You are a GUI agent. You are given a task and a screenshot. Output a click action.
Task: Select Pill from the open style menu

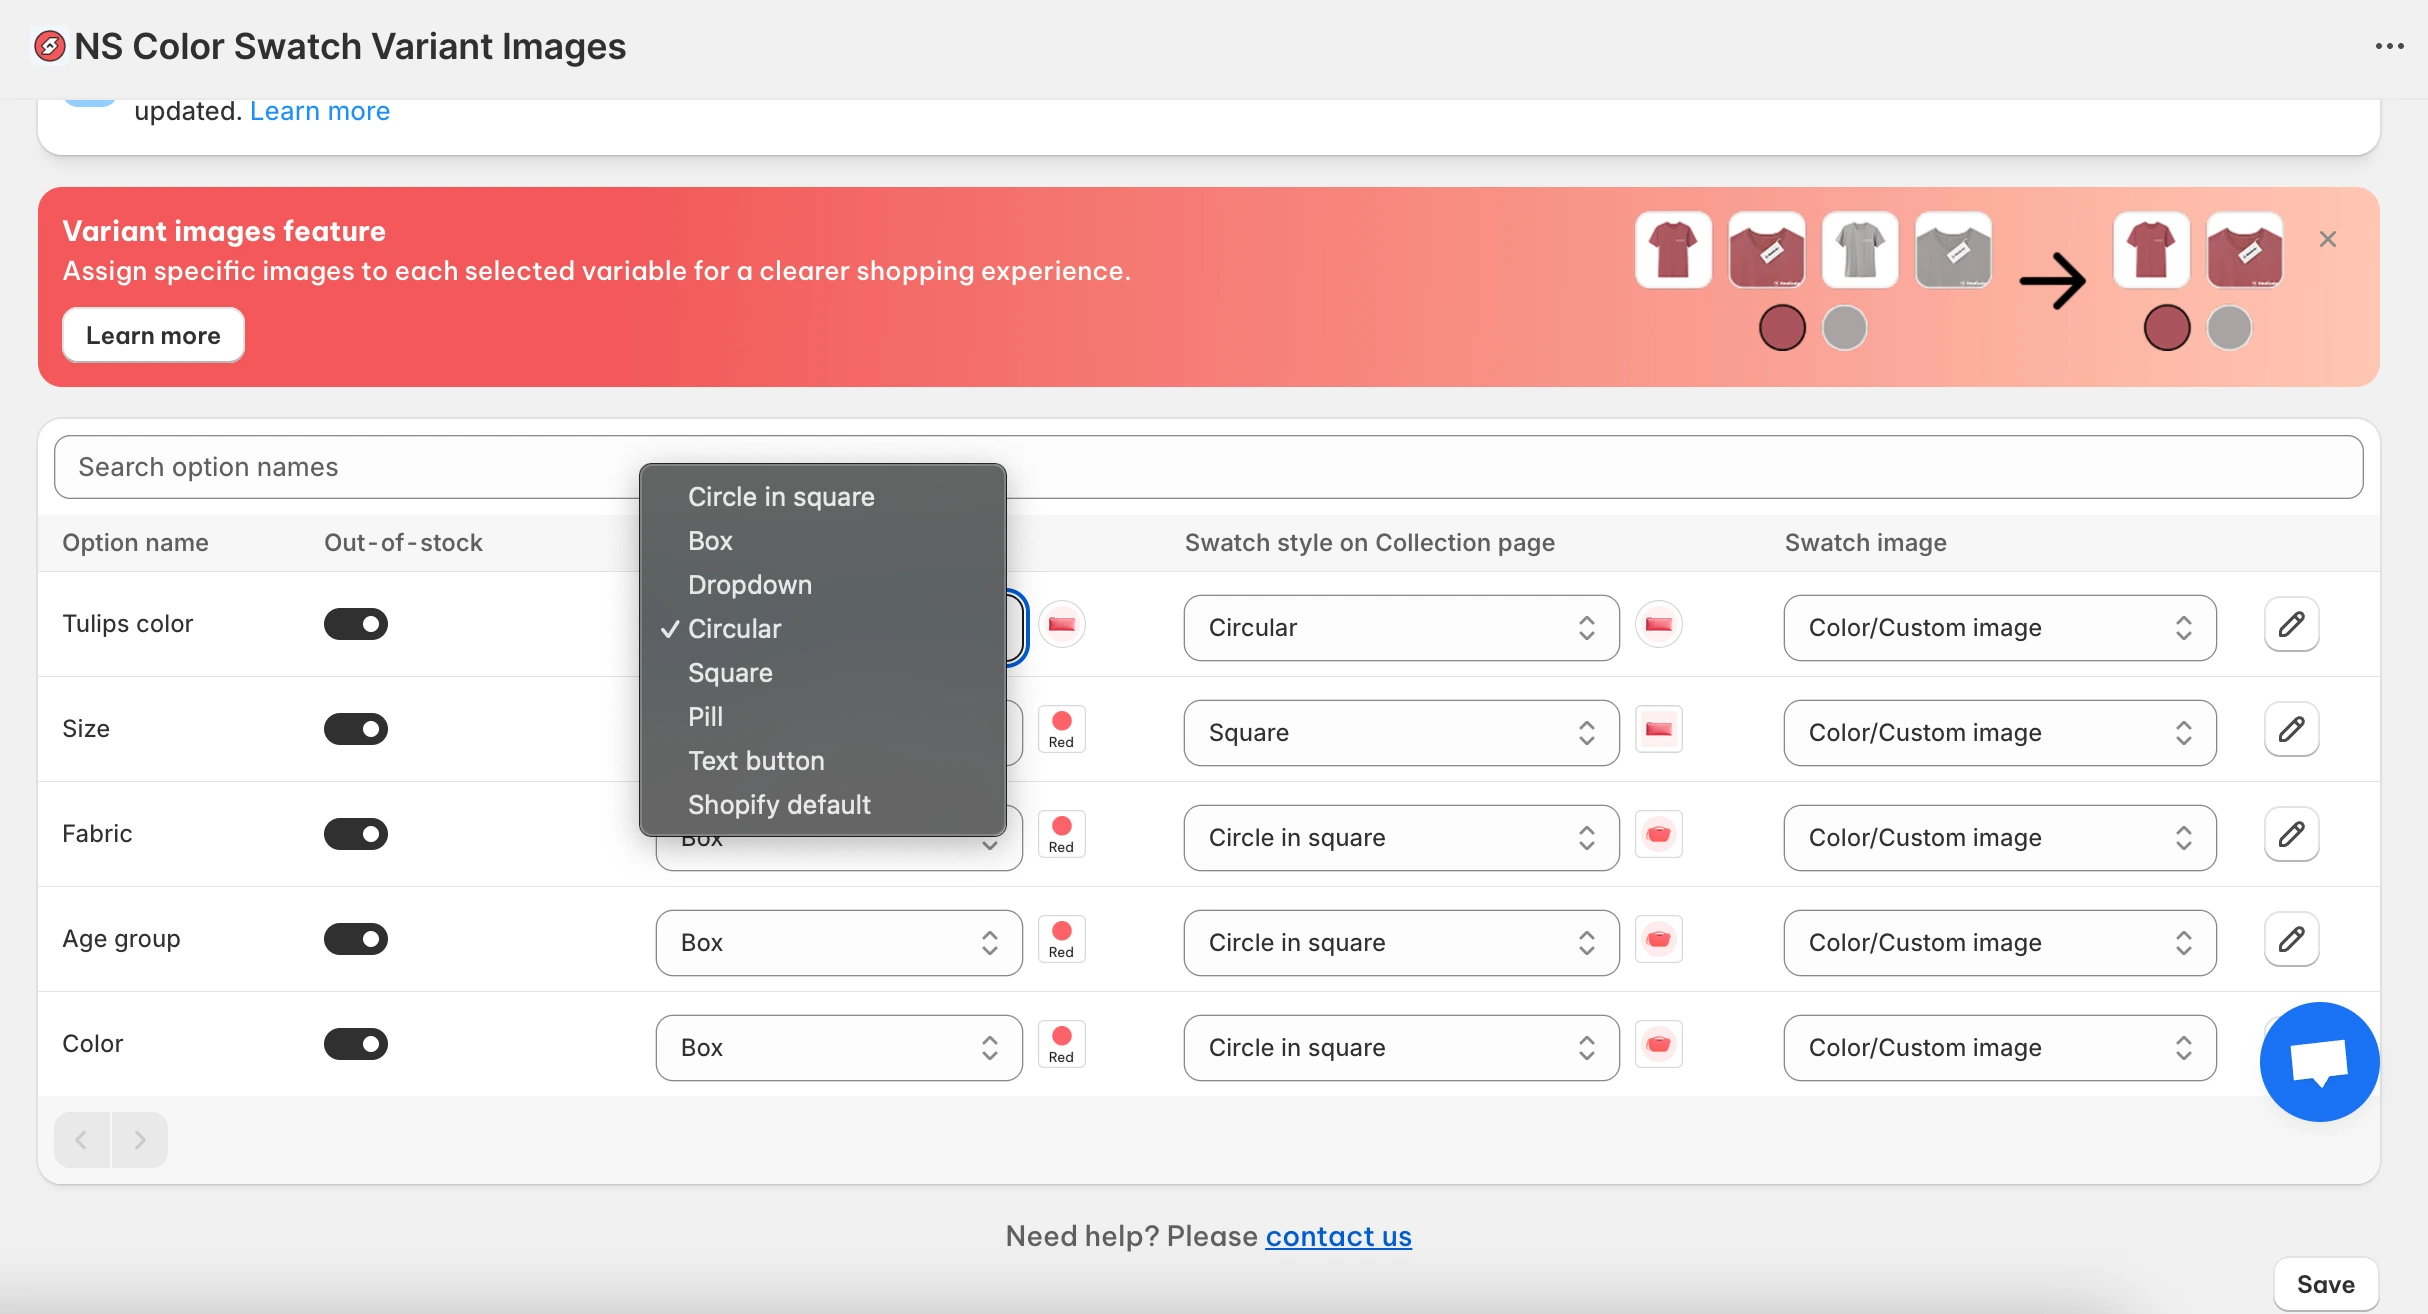[706, 717]
